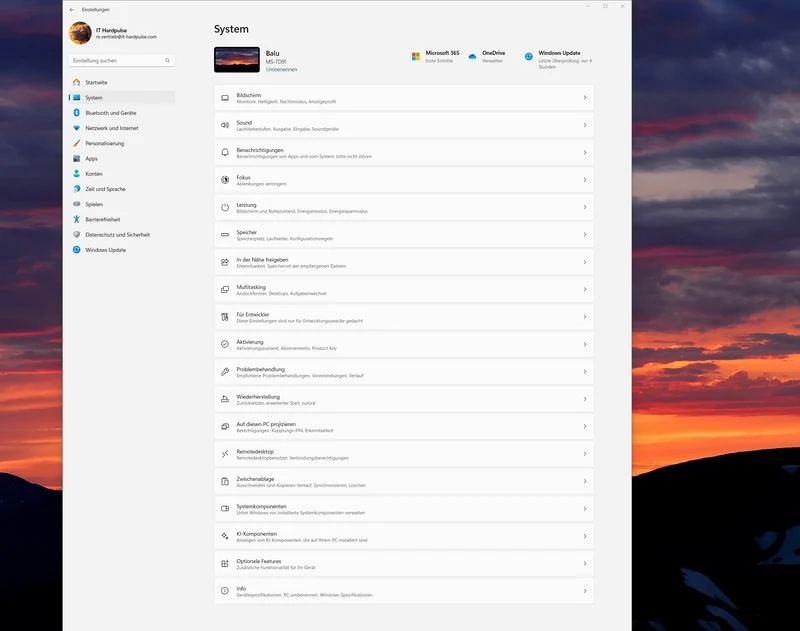Open the OneDrive cloud icon
The image size is (800, 631).
pyautogui.click(x=472, y=57)
